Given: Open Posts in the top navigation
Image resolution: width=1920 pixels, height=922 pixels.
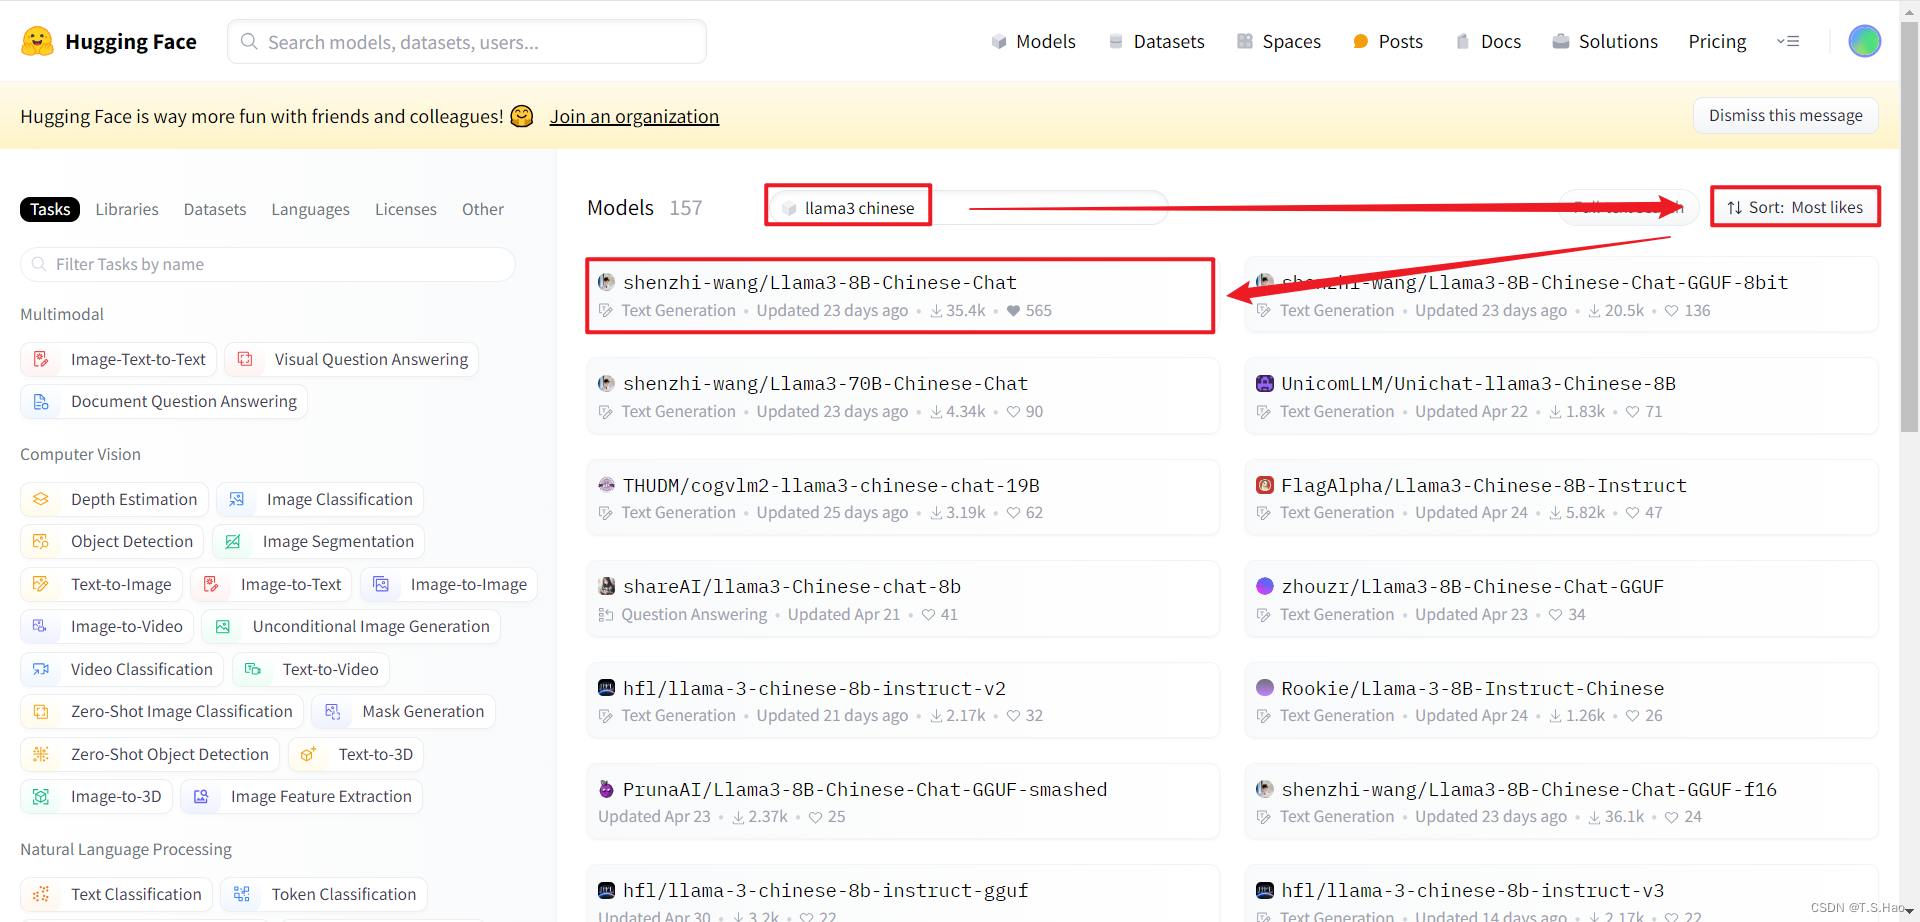Looking at the screenshot, I should 1388,41.
